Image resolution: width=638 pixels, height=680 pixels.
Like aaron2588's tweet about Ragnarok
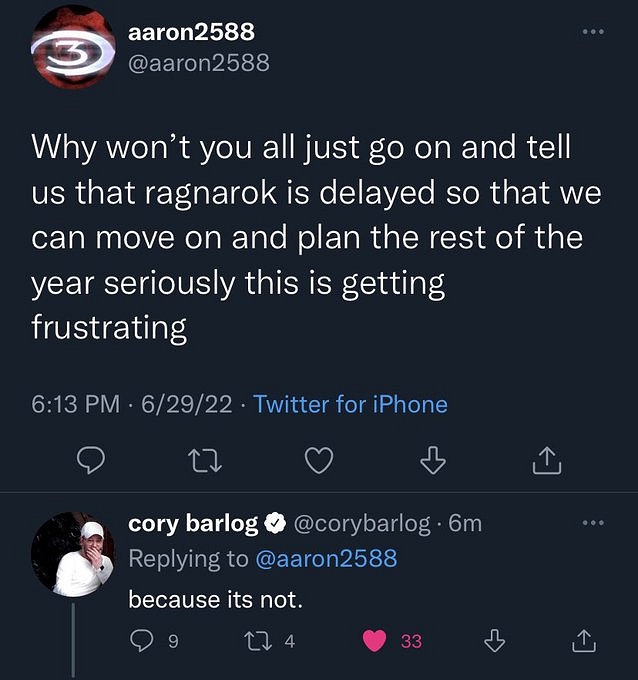(318, 460)
